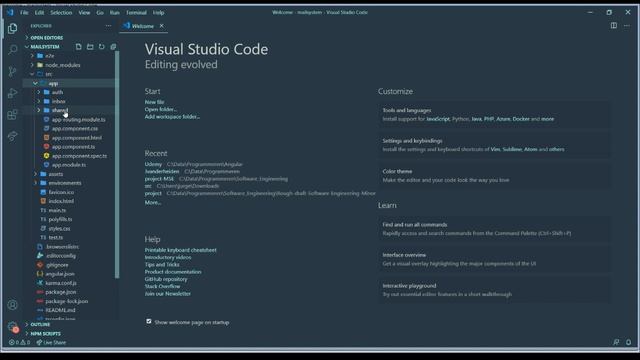The image size is (640, 360).
Task: Click the New File icon in MAILSYSTEM header
Action: (x=78, y=47)
